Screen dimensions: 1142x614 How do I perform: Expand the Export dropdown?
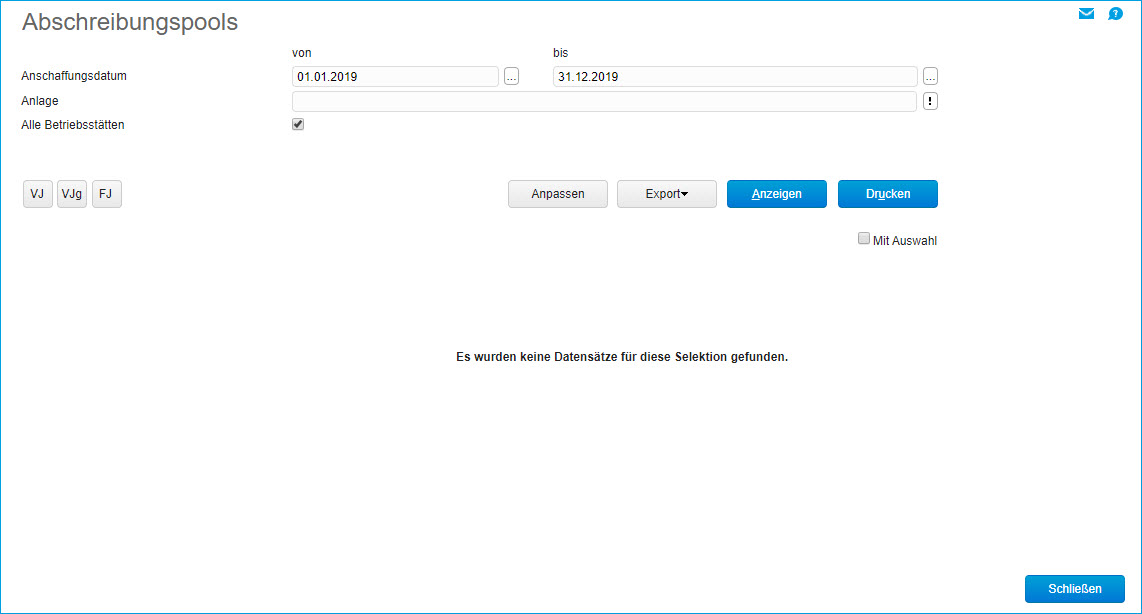(x=667, y=194)
